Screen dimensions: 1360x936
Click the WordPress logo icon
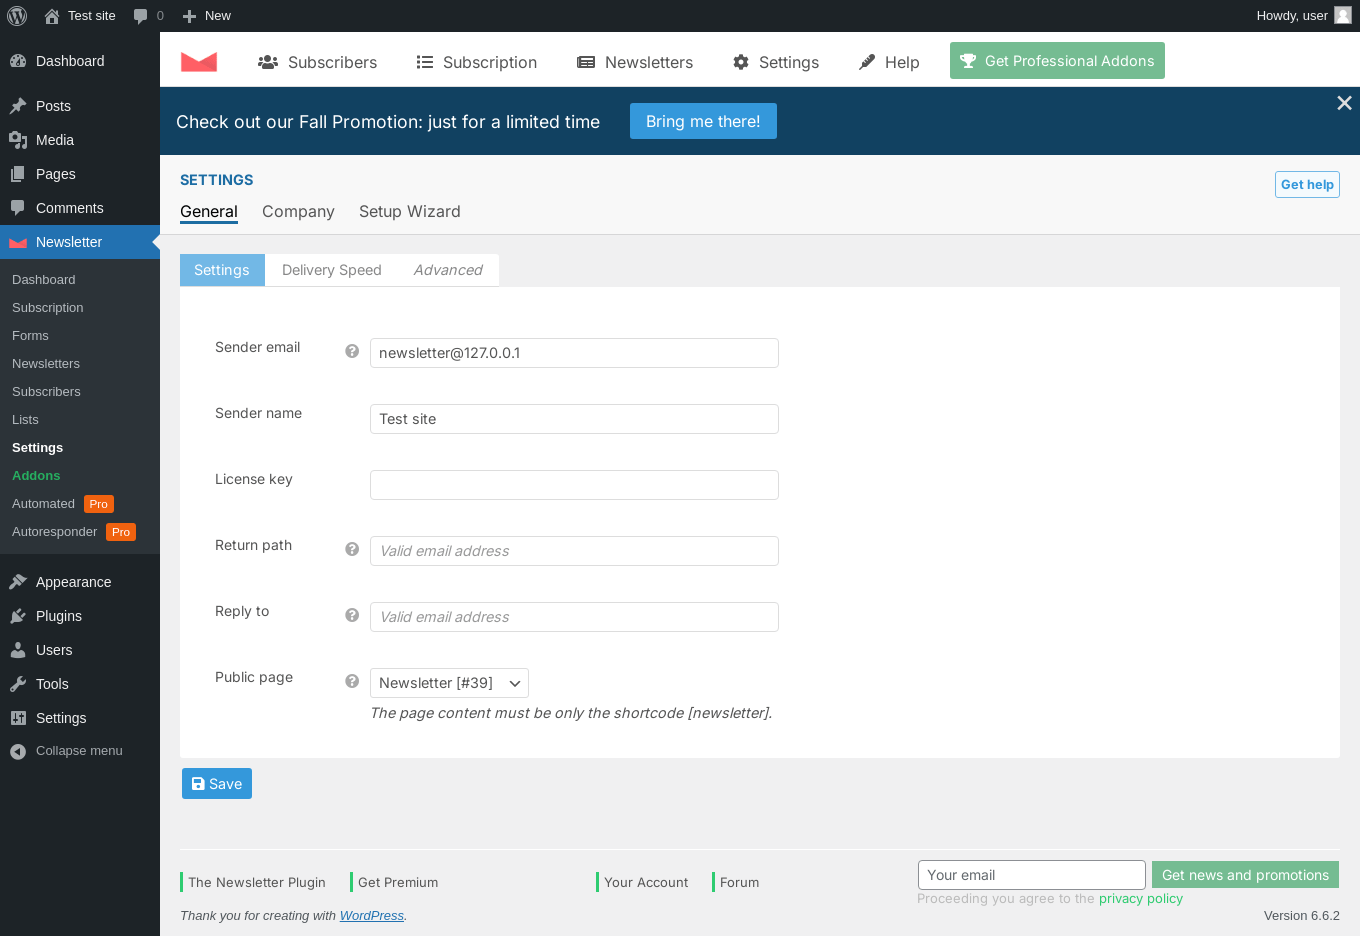pos(17,16)
